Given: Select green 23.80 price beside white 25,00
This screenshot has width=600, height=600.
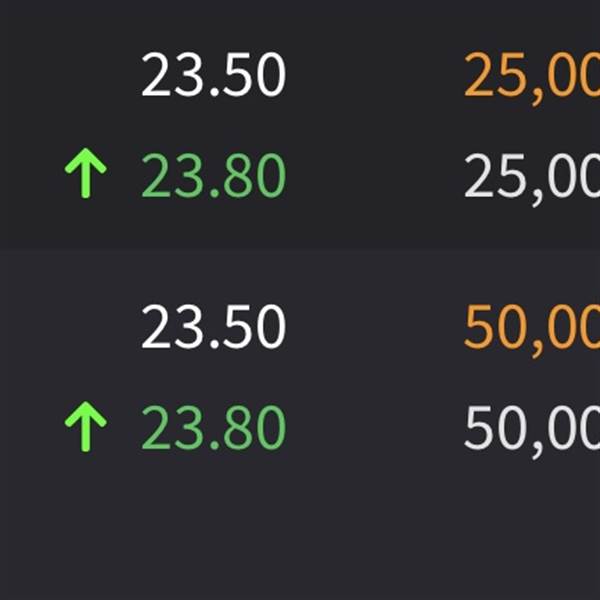Looking at the screenshot, I should pyautogui.click(x=214, y=175).
